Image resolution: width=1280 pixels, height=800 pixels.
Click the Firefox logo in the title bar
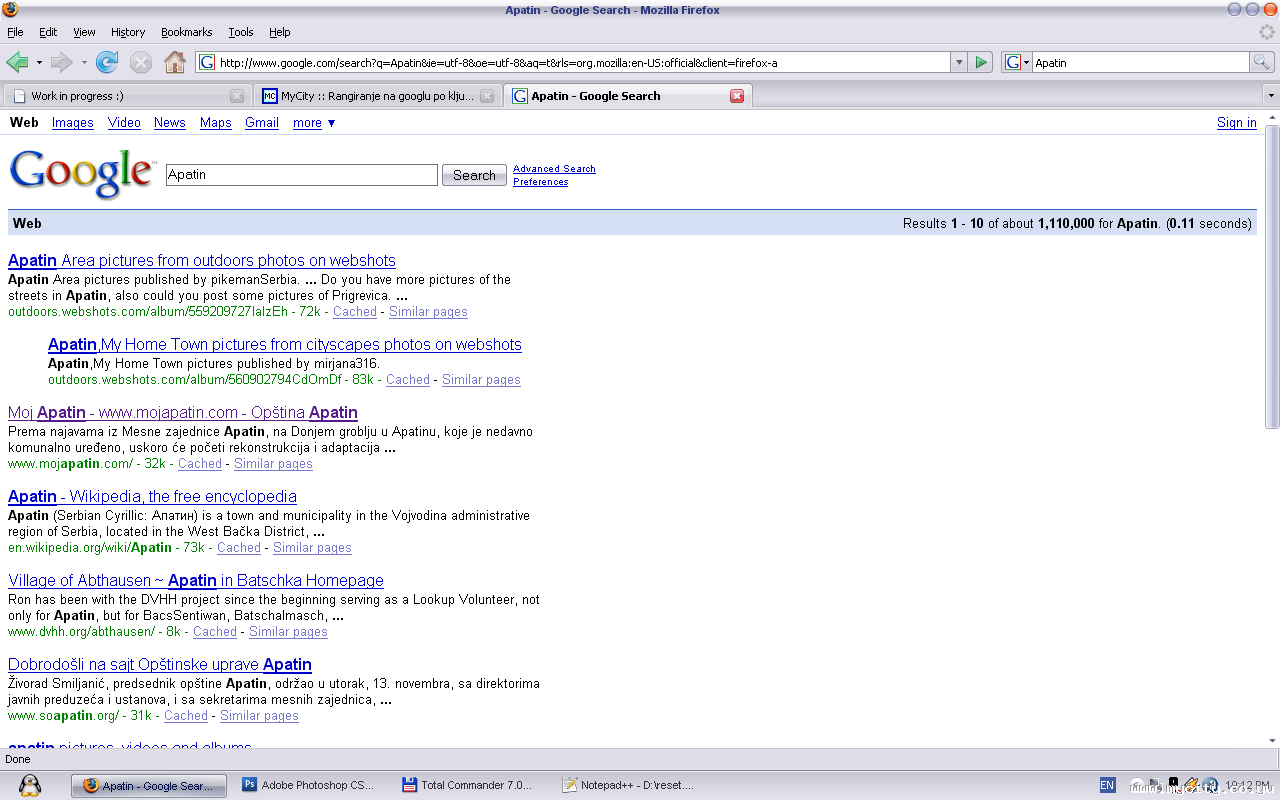[x=10, y=10]
